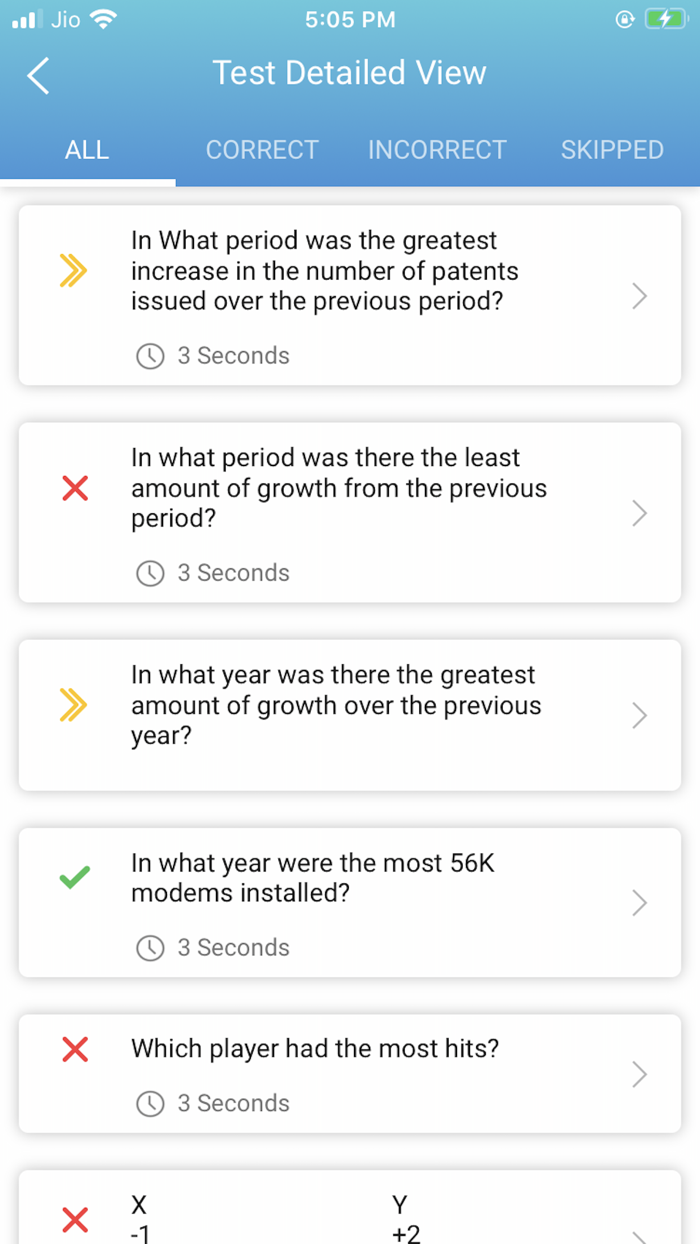
Task: Click skipped icon on greatest growth year question
Action: click(74, 705)
